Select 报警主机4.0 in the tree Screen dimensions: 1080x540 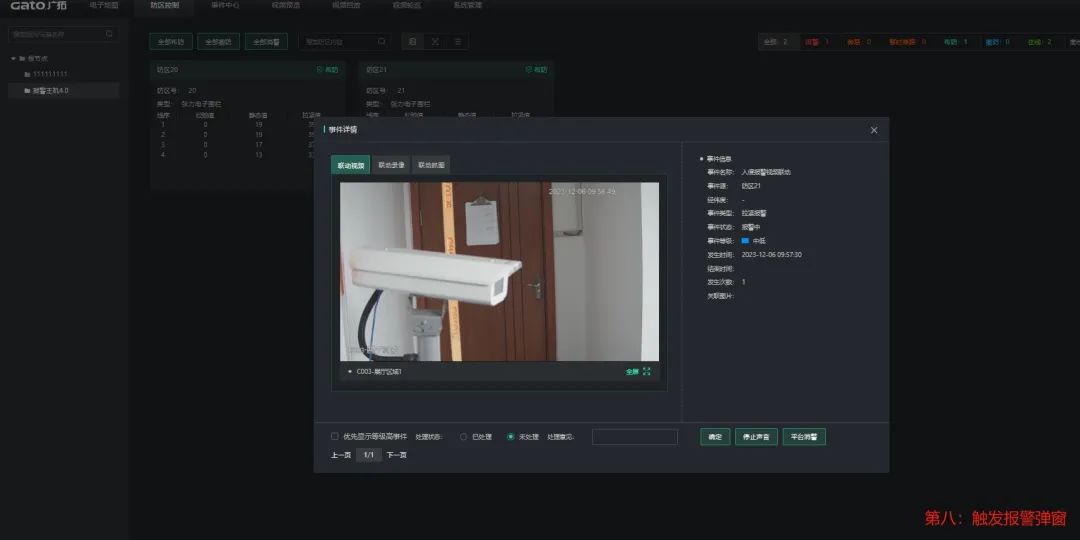[50, 90]
